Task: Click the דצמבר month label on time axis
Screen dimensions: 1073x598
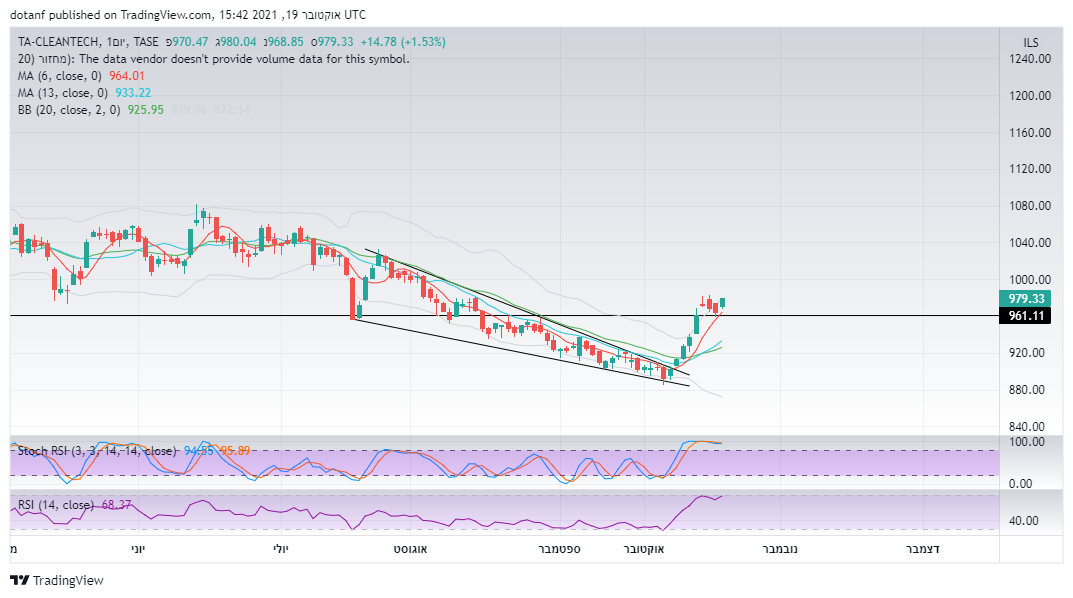Action: 922,549
